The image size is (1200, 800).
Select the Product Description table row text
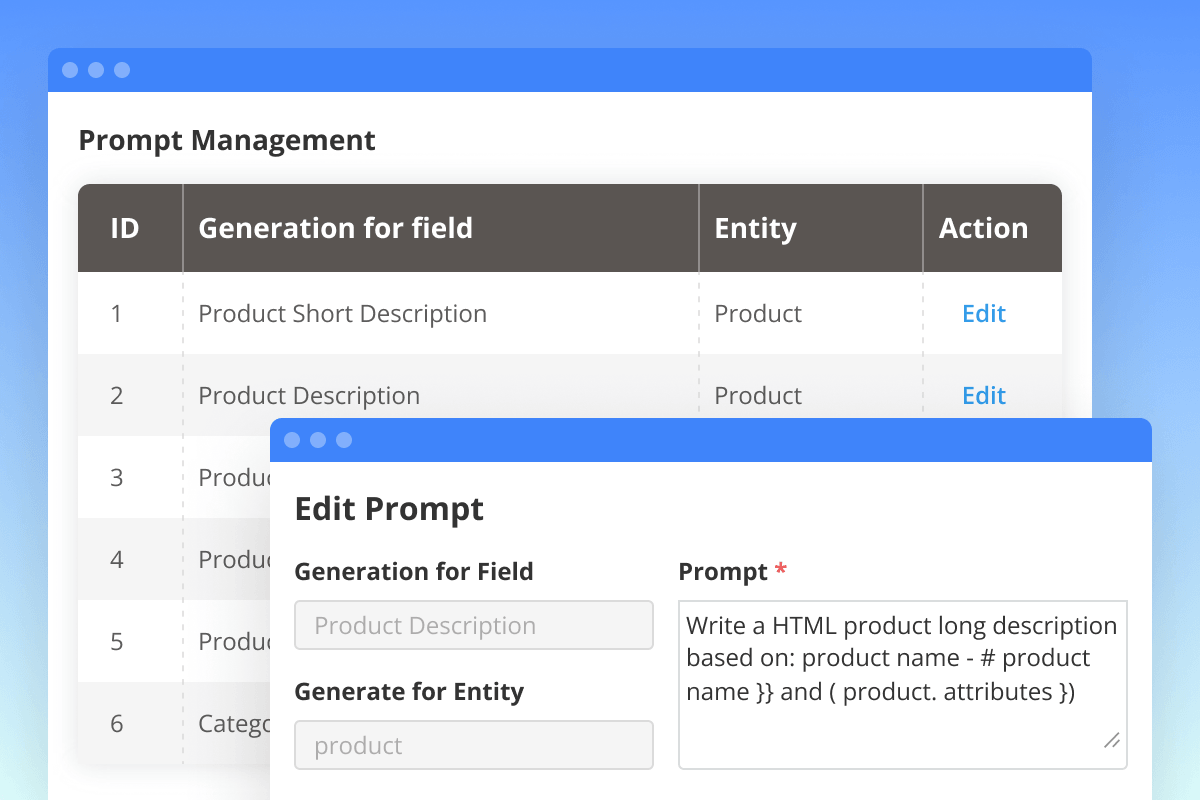(309, 396)
